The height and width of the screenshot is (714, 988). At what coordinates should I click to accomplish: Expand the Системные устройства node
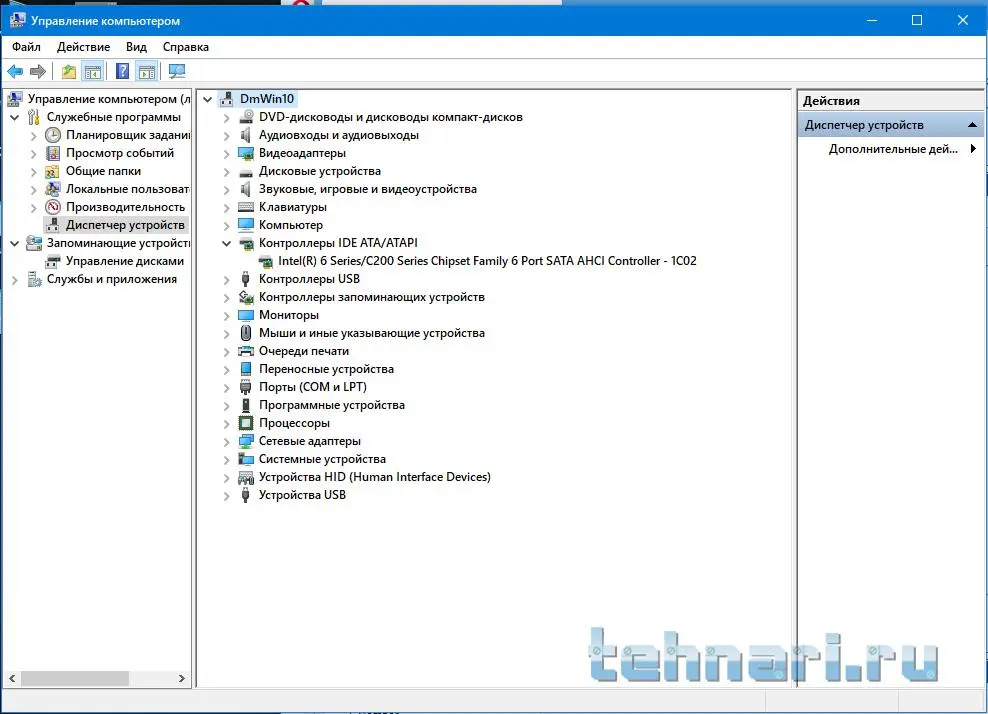point(226,460)
